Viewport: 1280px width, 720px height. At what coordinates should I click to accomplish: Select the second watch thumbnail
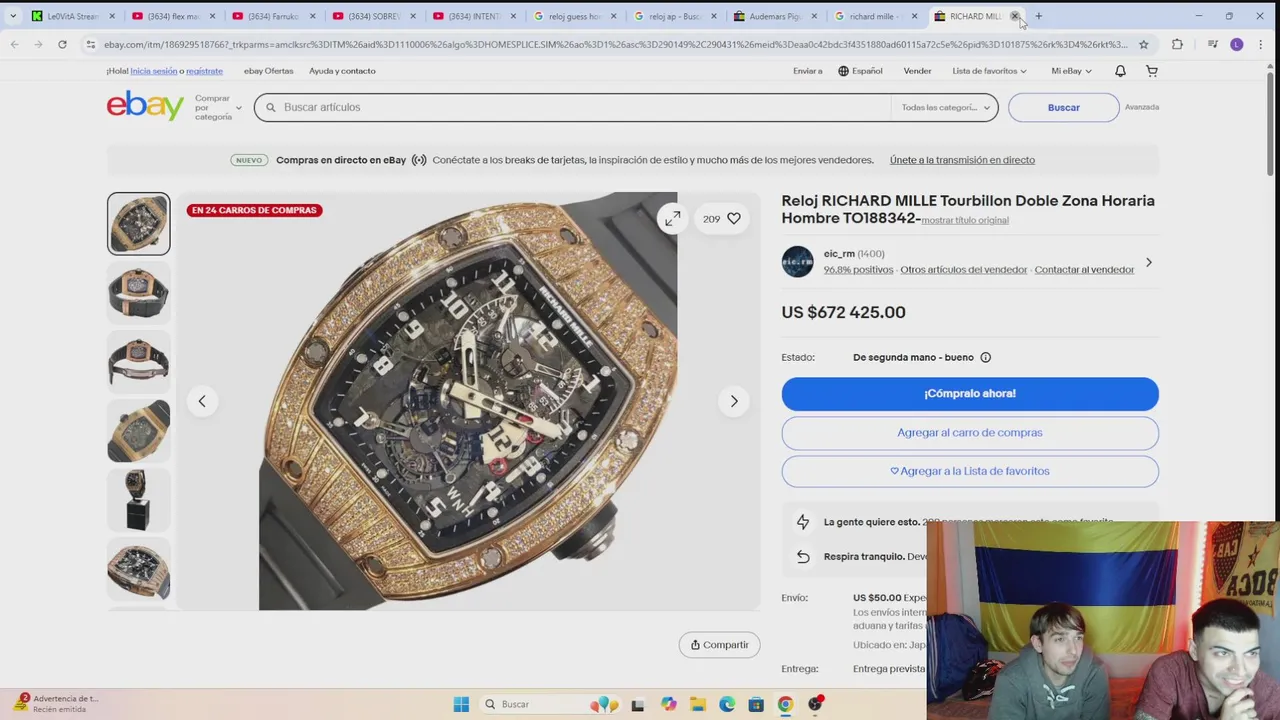[x=138, y=293]
